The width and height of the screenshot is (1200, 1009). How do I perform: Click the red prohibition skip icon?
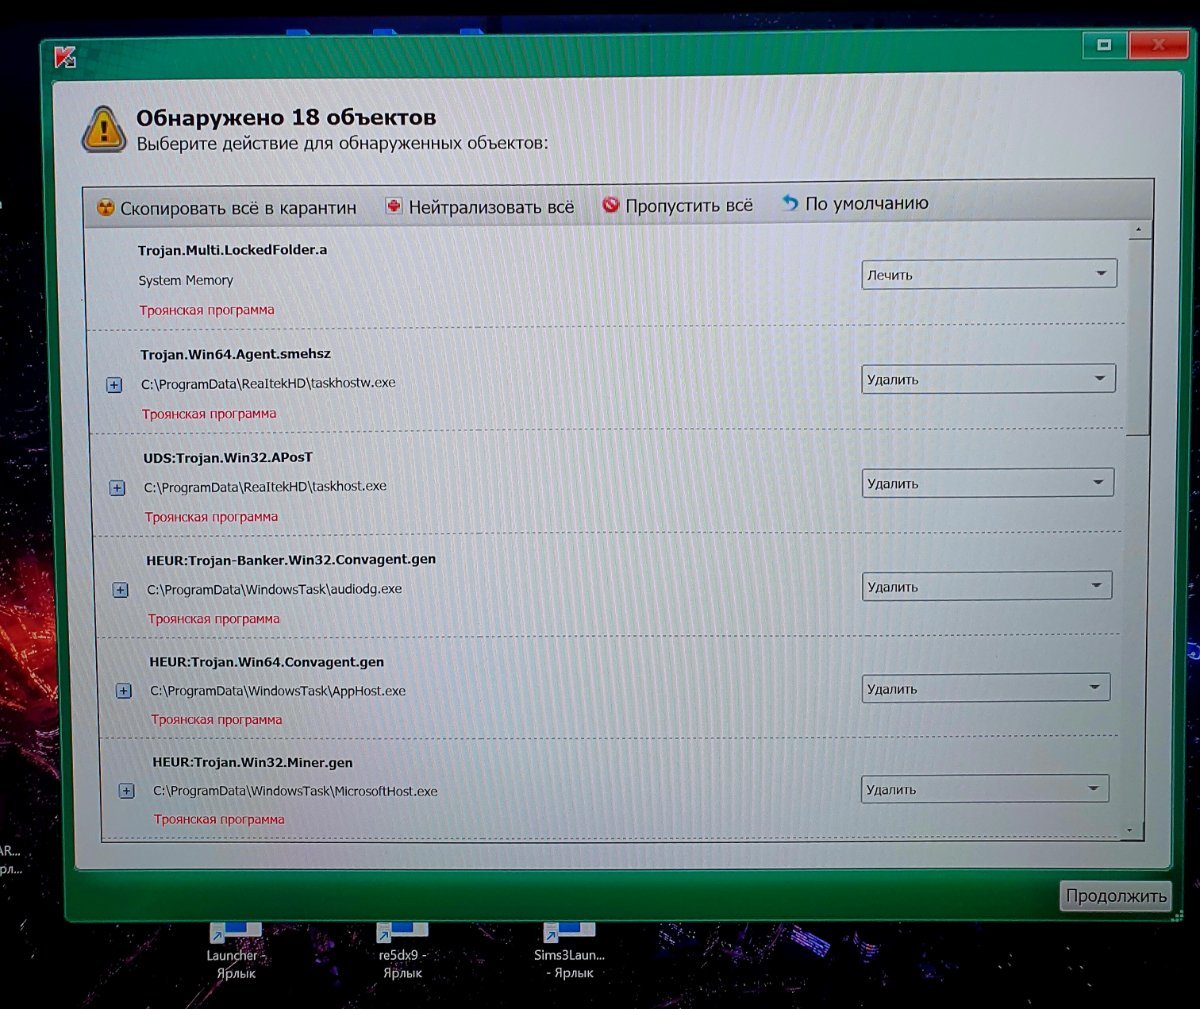tap(610, 204)
